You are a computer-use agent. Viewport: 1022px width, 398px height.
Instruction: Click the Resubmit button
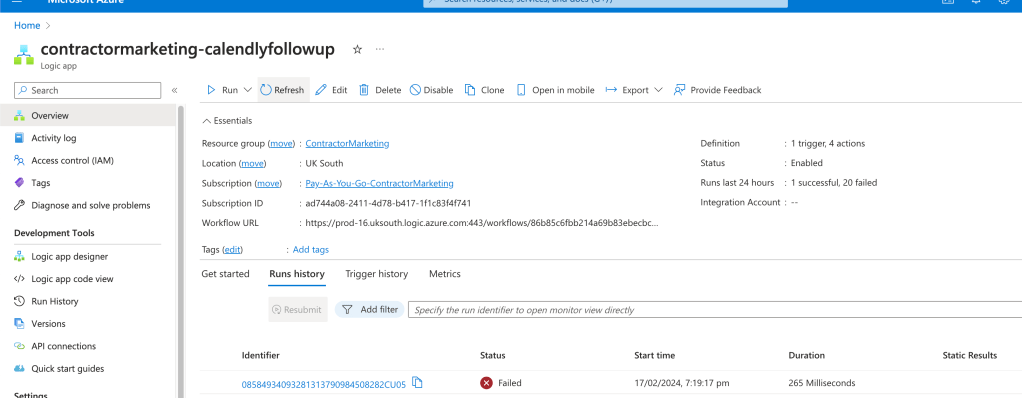coord(298,310)
